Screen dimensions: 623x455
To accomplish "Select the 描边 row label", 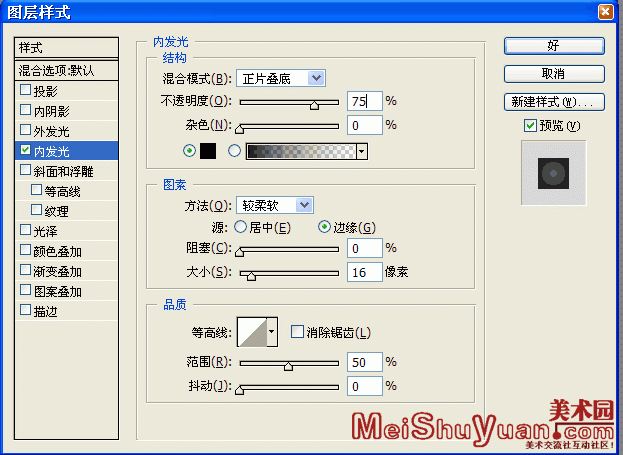I will pyautogui.click(x=45, y=311).
